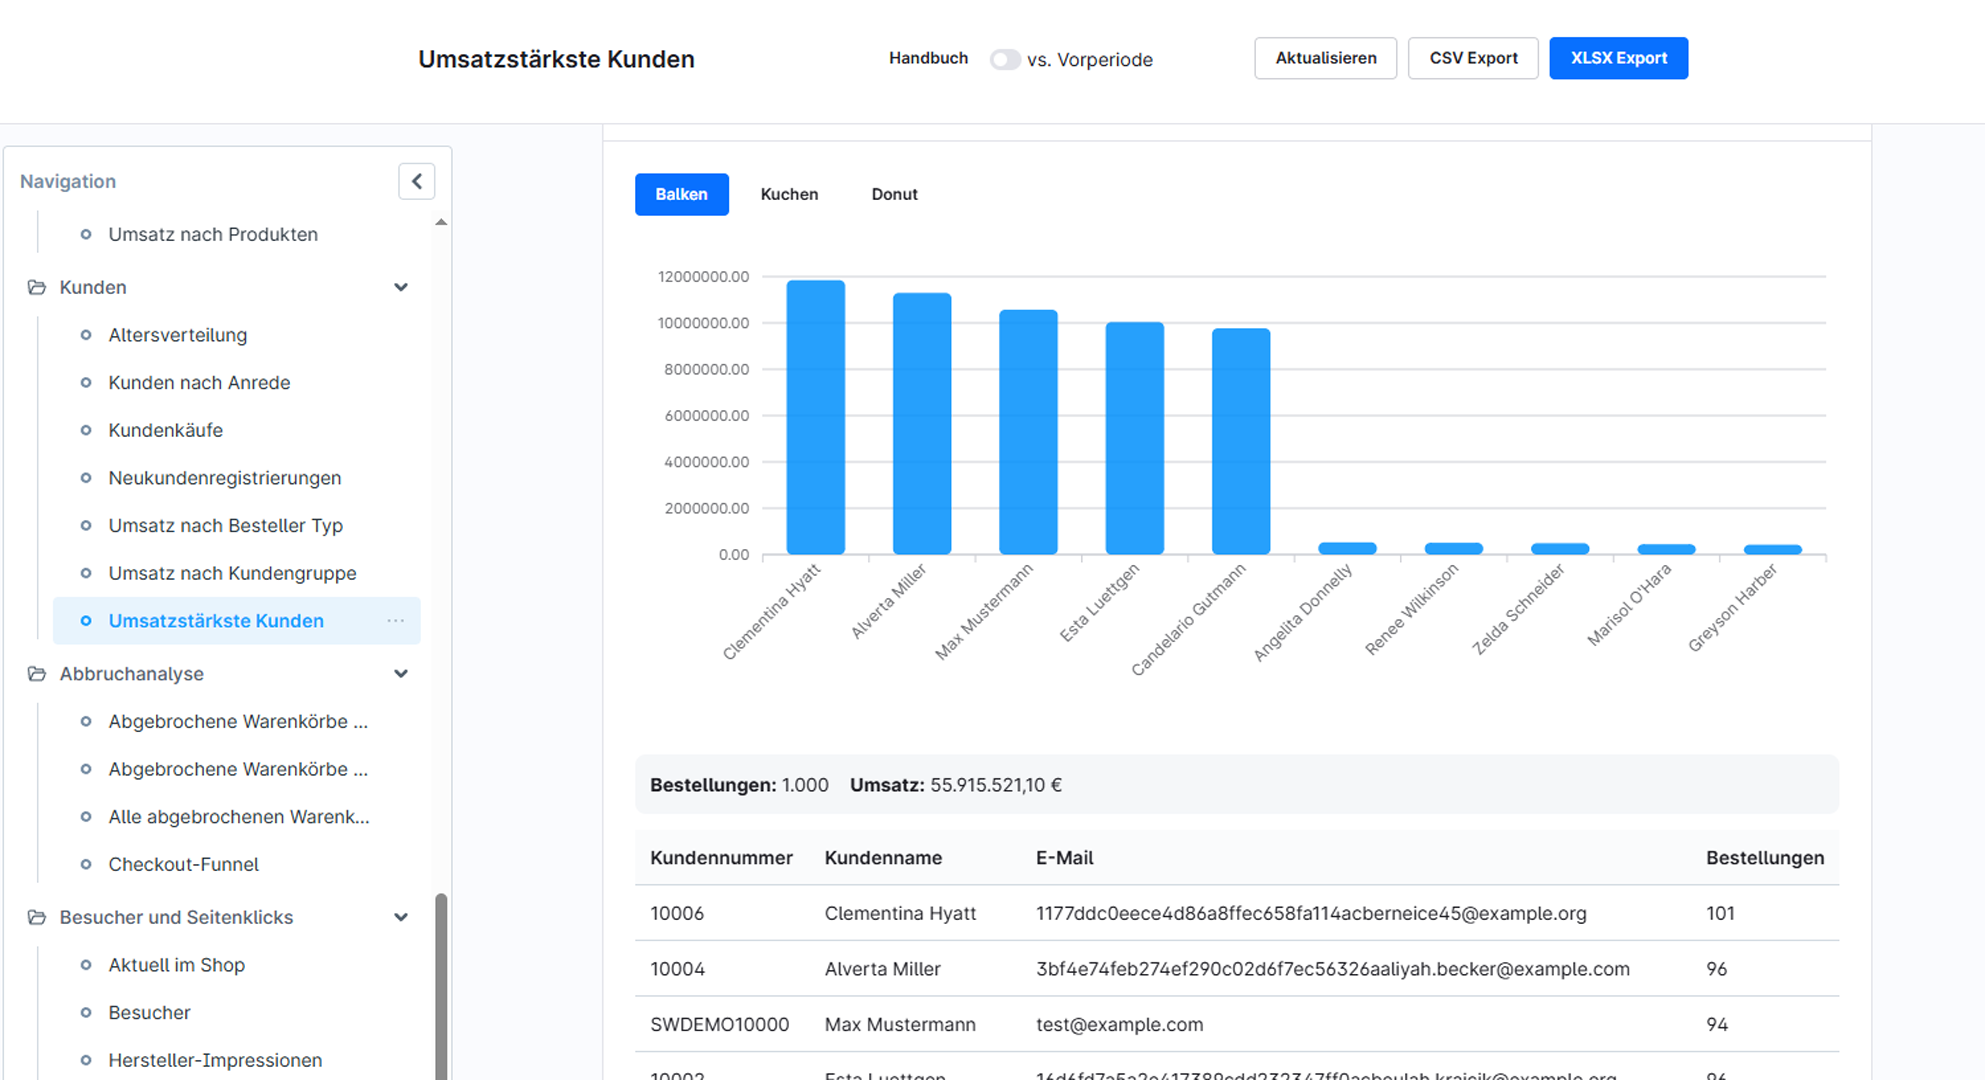Click the navigation panel scrollbar thumb
The height and width of the screenshot is (1080, 1985).
441,986
